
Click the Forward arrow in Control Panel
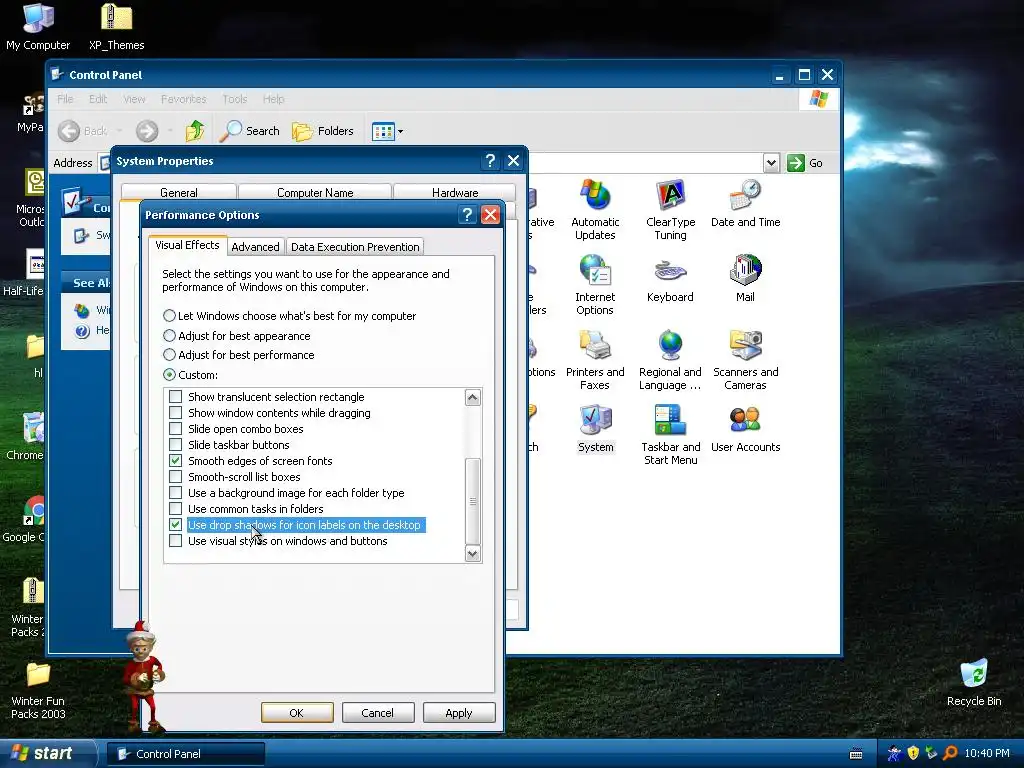click(147, 131)
